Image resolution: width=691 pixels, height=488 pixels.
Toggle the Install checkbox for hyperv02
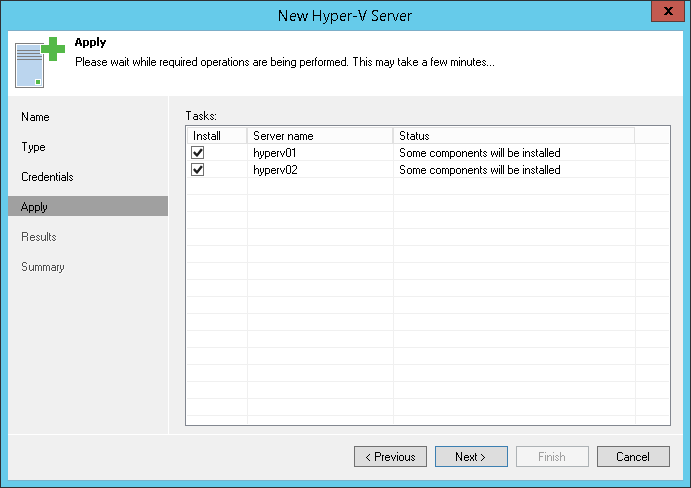[x=198, y=170]
